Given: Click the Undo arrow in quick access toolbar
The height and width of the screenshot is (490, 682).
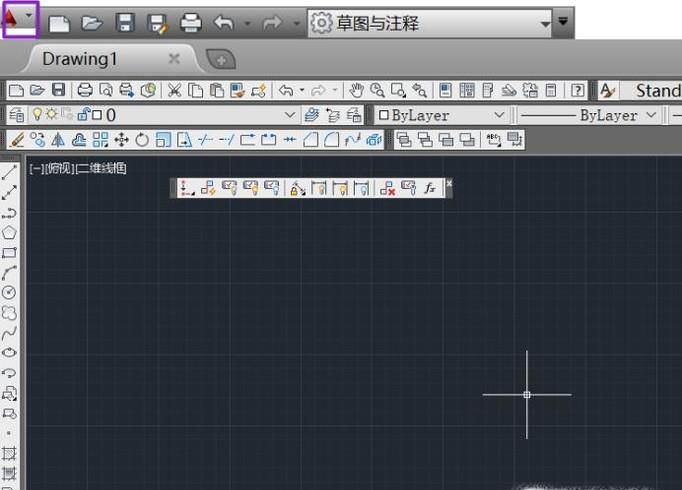Looking at the screenshot, I should click(x=224, y=23).
